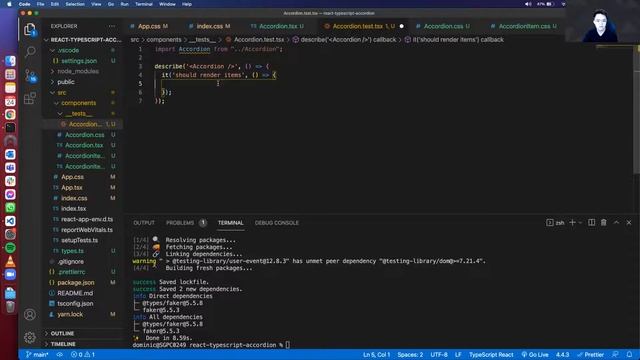The image size is (640, 360).
Task: Open the Selection menu
Action: [x=75, y=4]
